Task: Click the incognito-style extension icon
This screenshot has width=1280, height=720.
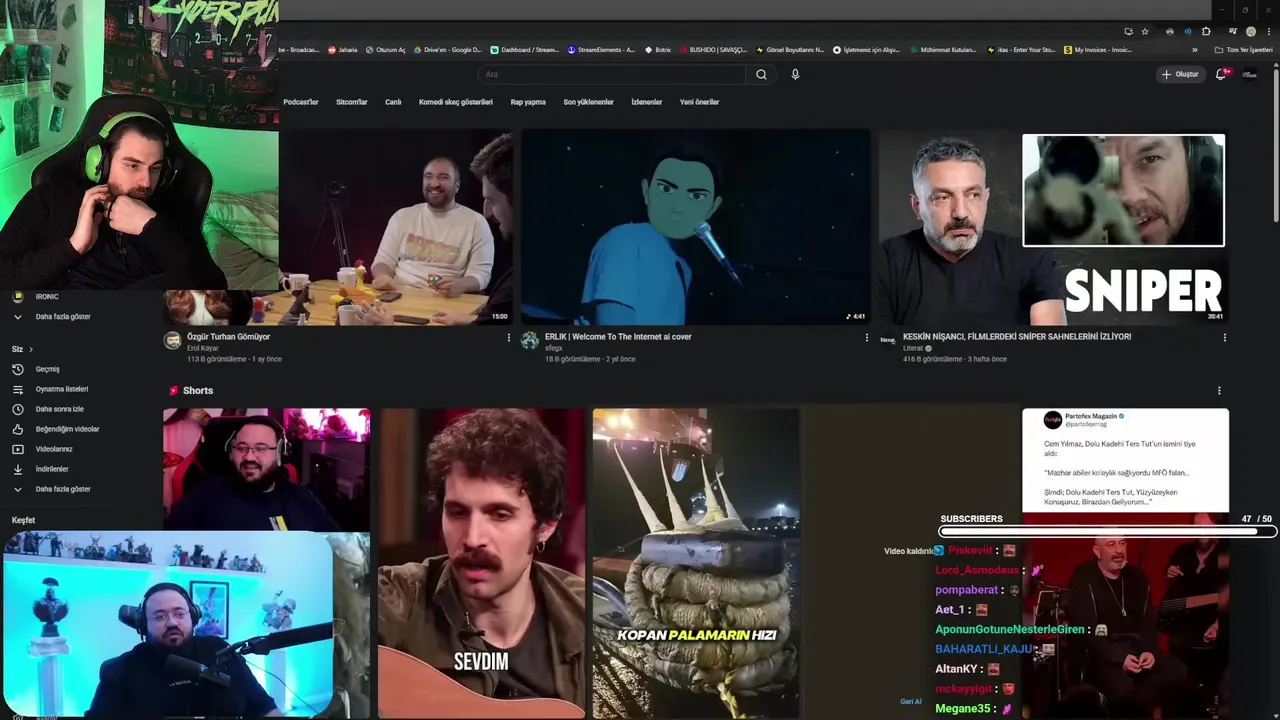Action: (1170, 31)
